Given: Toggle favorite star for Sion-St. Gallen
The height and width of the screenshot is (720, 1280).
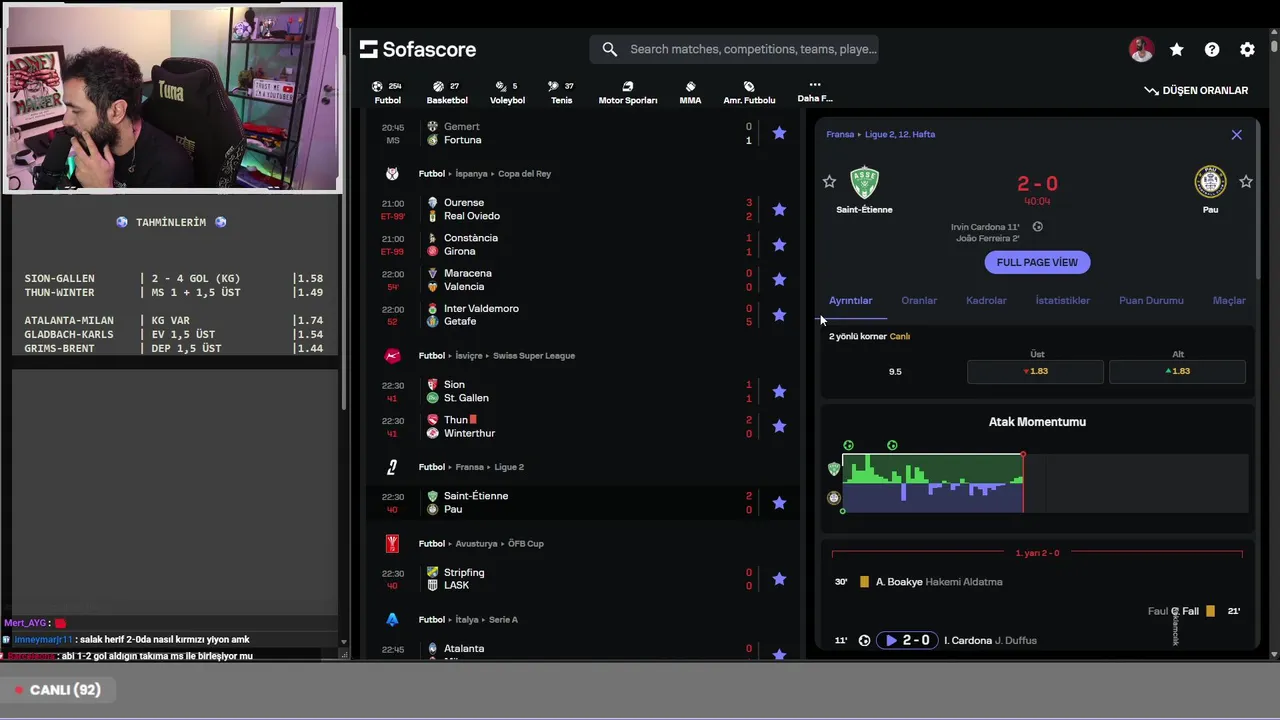Looking at the screenshot, I should pos(779,391).
